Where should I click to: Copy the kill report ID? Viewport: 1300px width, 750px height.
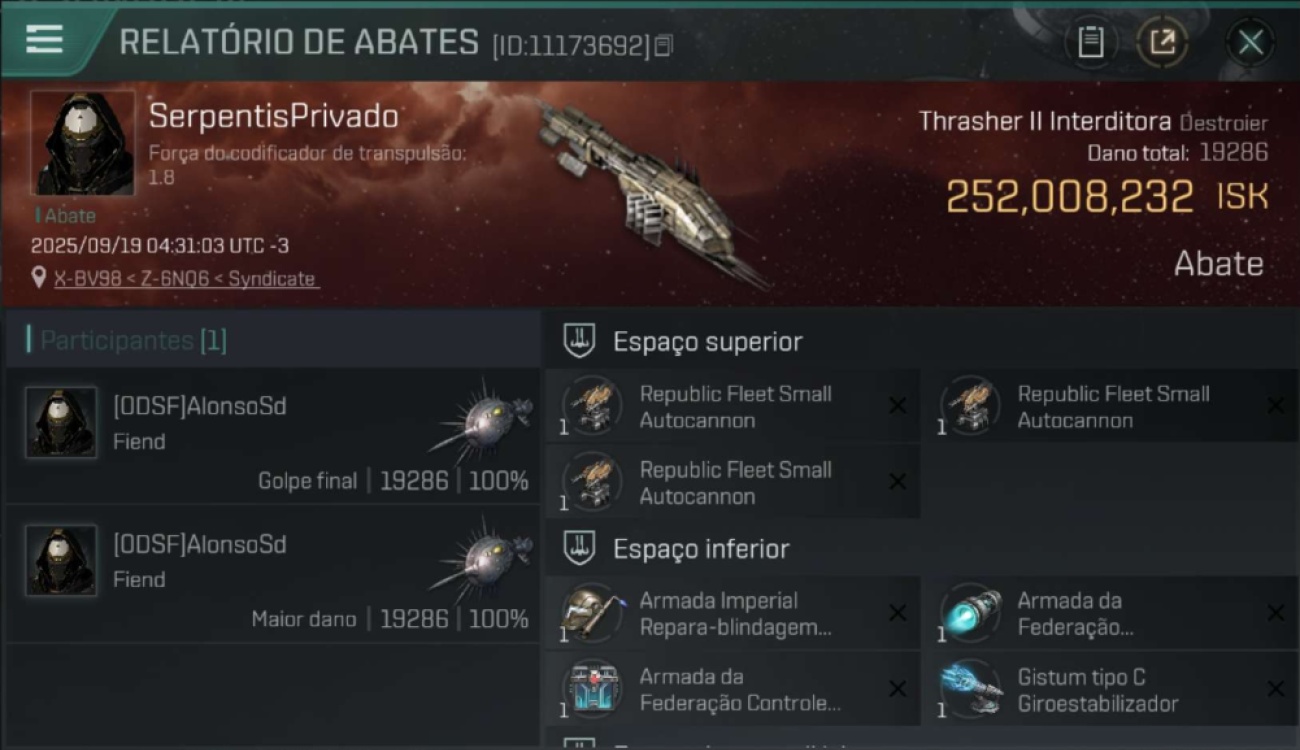pyautogui.click(x=664, y=46)
